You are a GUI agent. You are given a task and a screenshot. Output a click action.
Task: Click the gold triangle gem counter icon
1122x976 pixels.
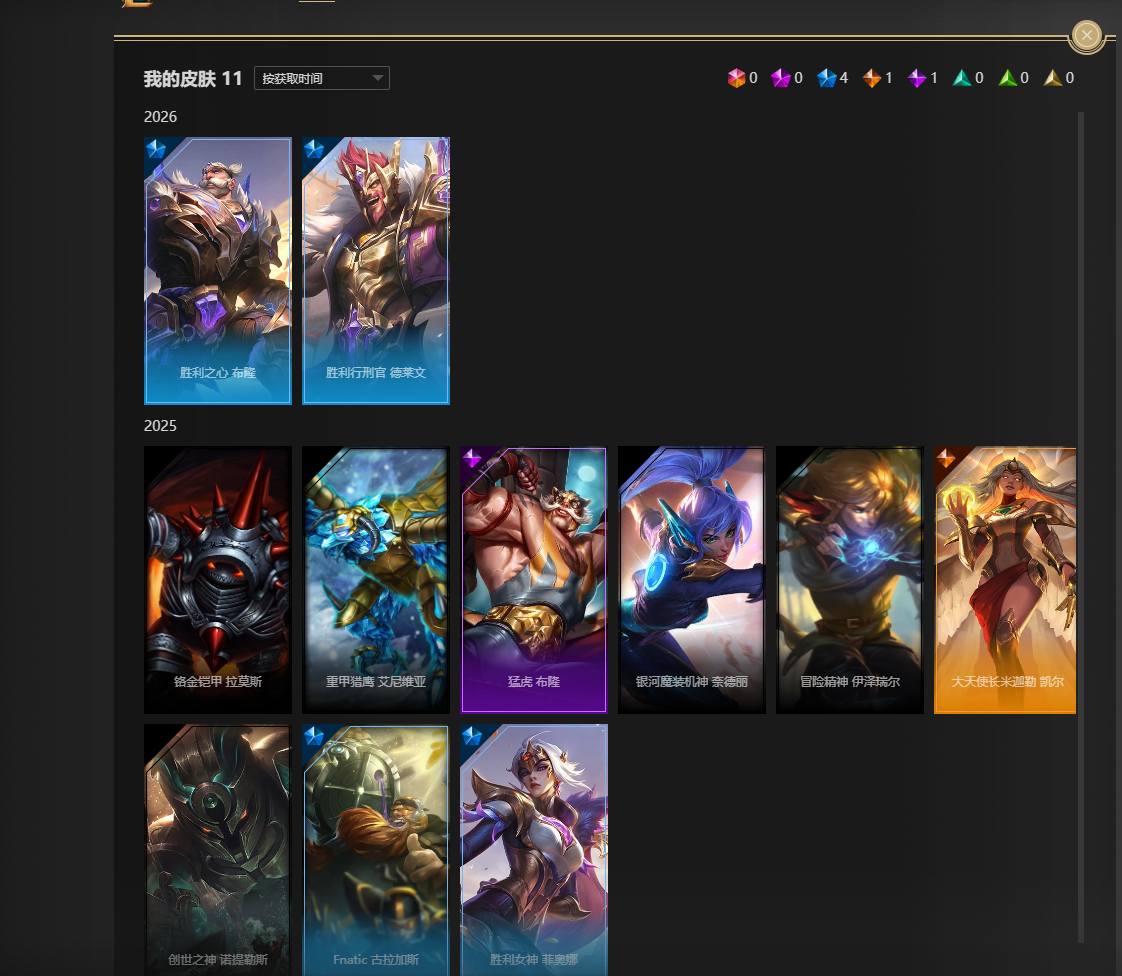click(1053, 78)
